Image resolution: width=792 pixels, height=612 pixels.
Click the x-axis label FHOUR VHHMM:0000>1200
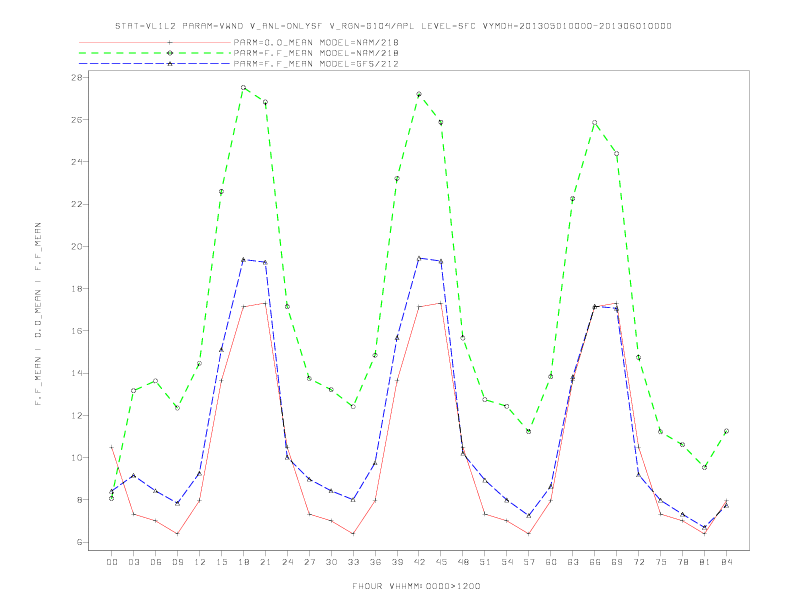pyautogui.click(x=416, y=586)
